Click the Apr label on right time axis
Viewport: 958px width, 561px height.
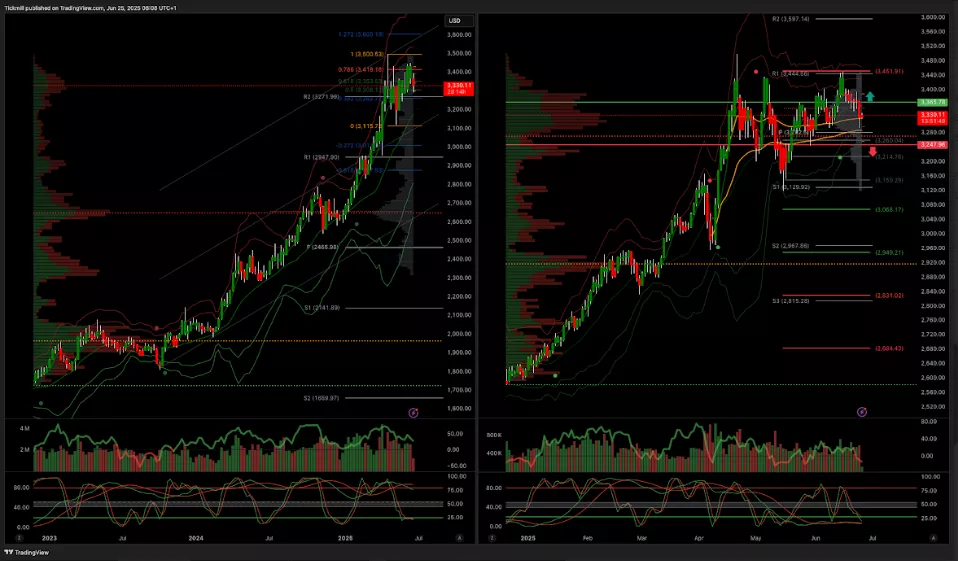click(697, 538)
